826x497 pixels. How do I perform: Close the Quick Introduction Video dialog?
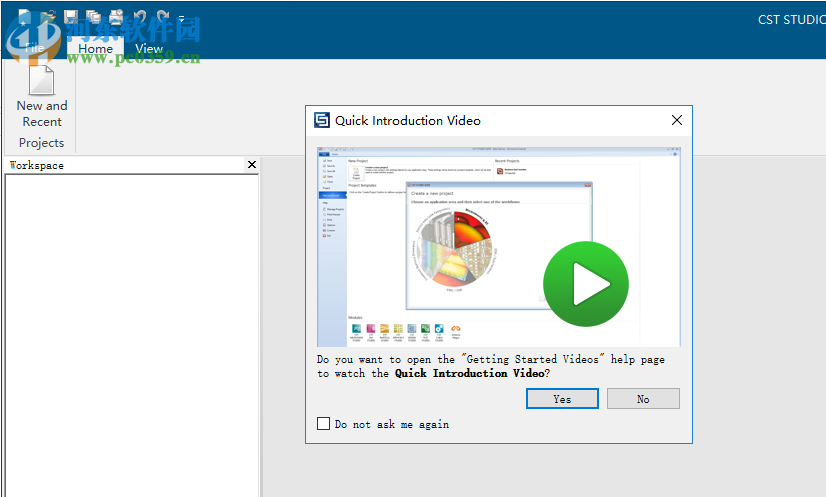pos(677,120)
